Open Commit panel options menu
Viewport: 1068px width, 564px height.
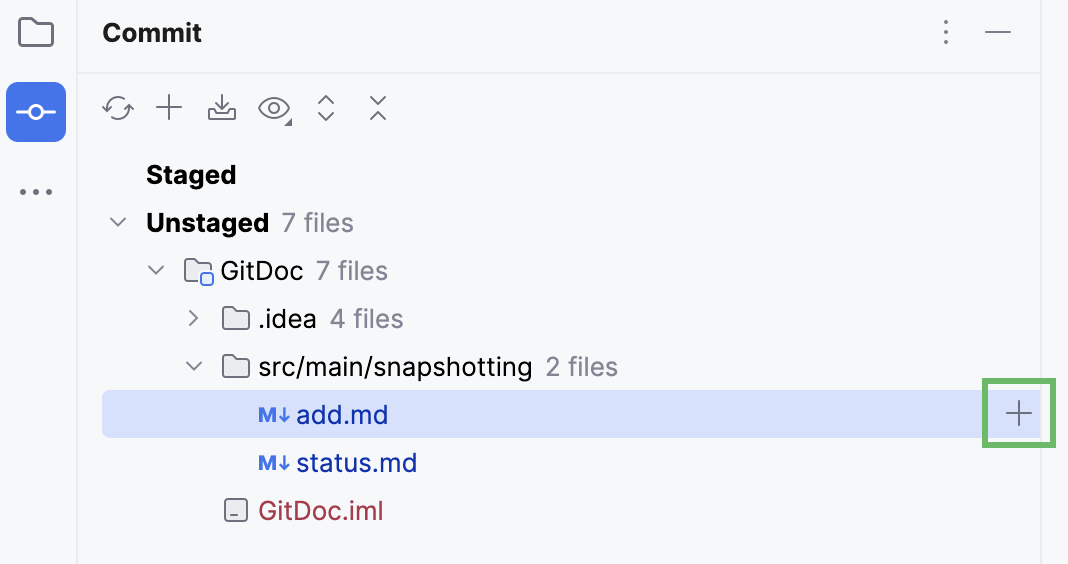pos(945,33)
